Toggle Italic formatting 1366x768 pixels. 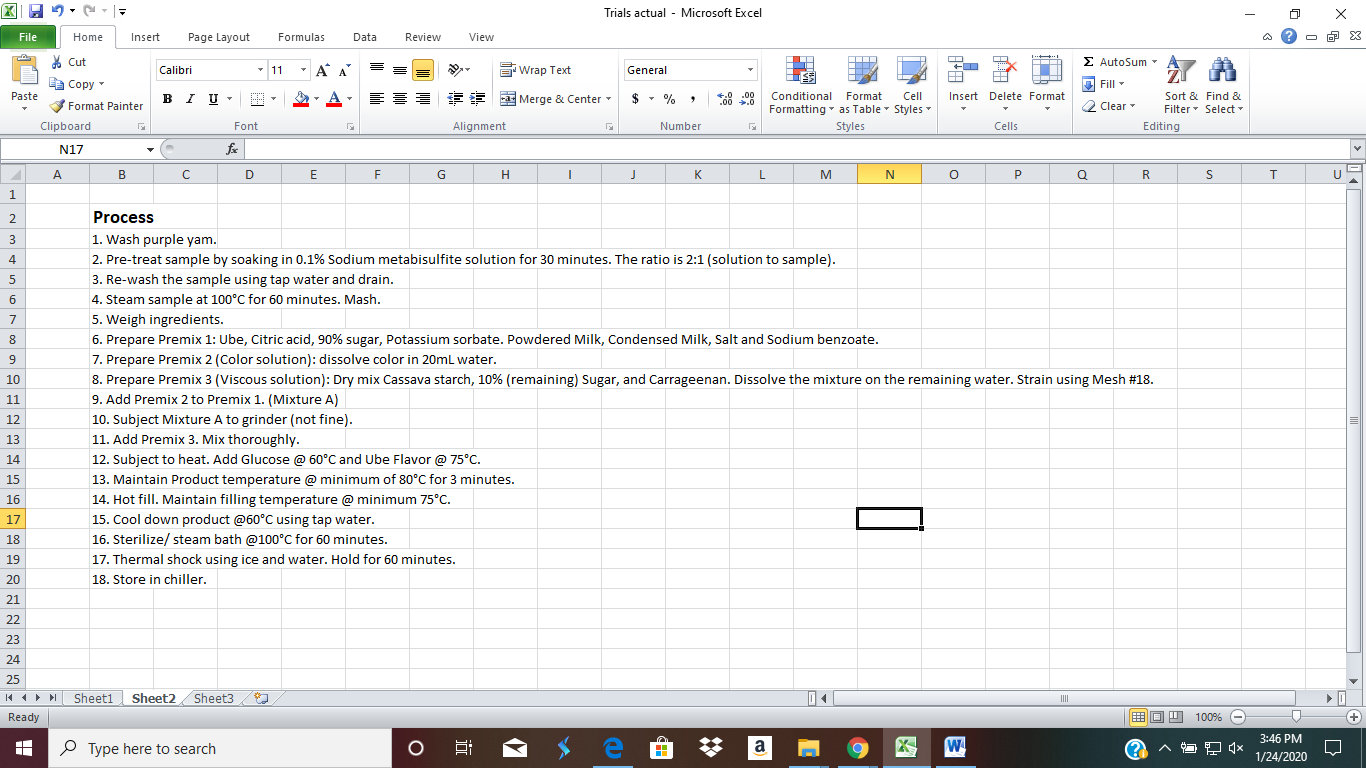[190, 99]
